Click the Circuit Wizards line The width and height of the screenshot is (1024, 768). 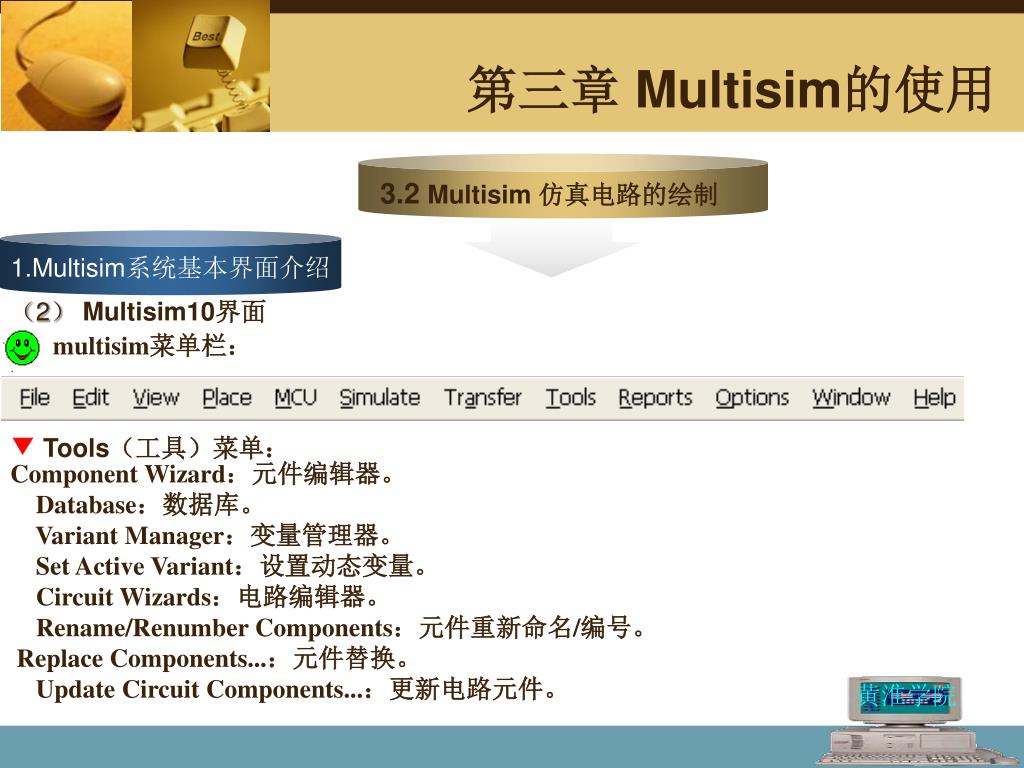[207, 597]
